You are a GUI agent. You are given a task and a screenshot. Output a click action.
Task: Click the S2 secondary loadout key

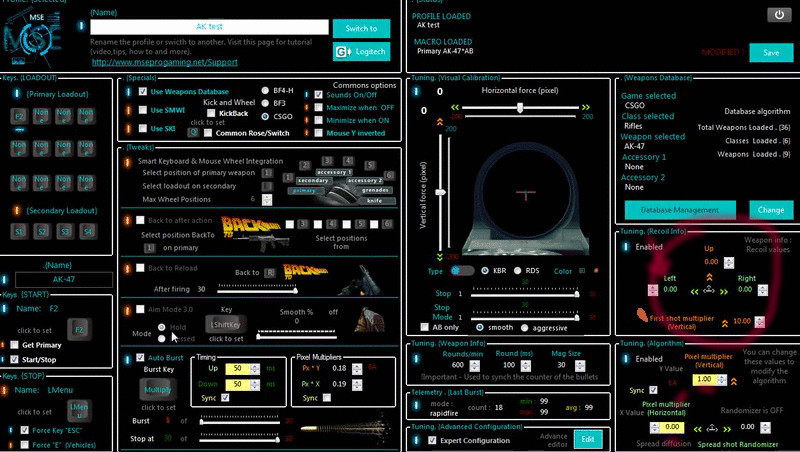pyautogui.click(x=42, y=232)
